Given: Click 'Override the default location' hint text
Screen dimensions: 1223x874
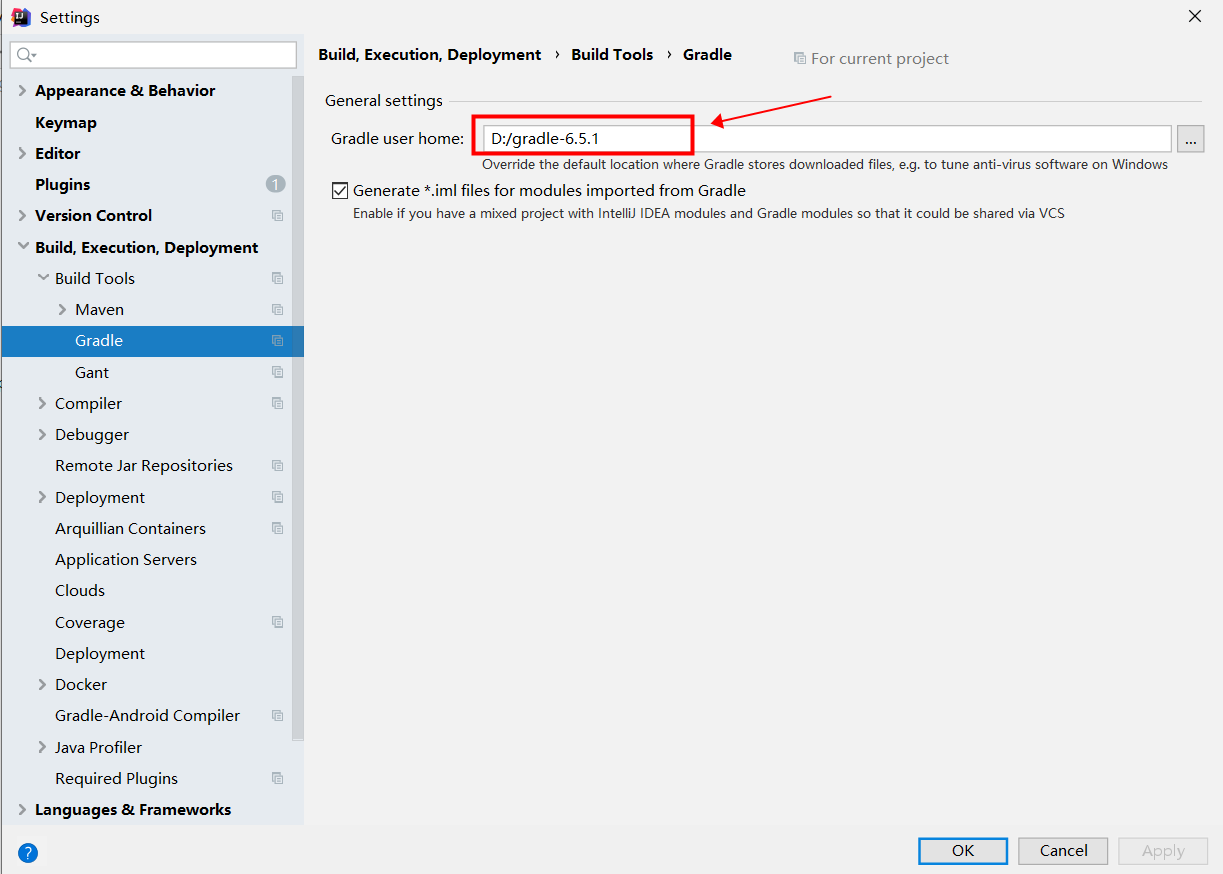Looking at the screenshot, I should click(825, 165).
